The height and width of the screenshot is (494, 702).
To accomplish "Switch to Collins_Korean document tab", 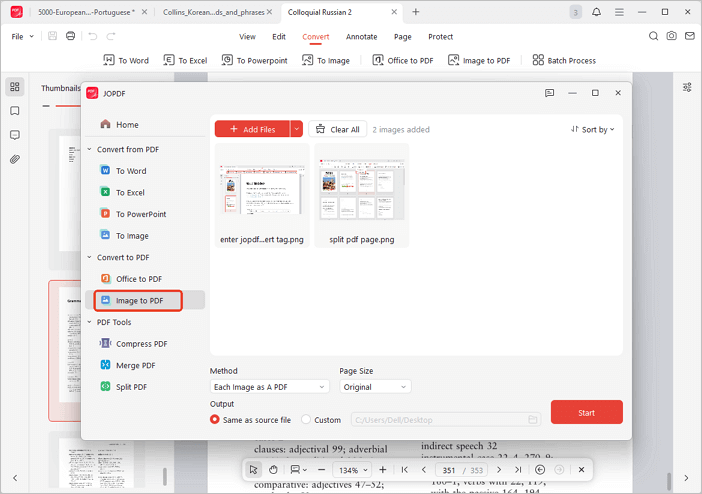I will pyautogui.click(x=214, y=12).
